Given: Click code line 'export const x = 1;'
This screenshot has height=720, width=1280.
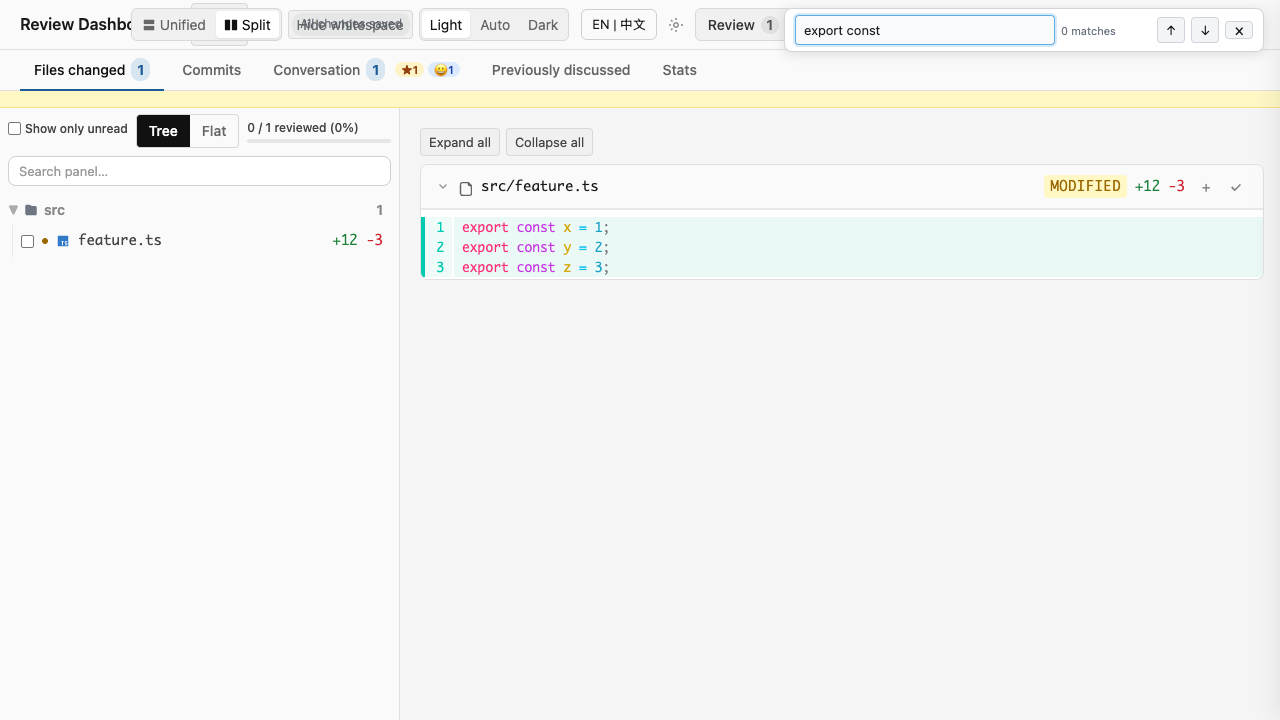Looking at the screenshot, I should point(535,227).
